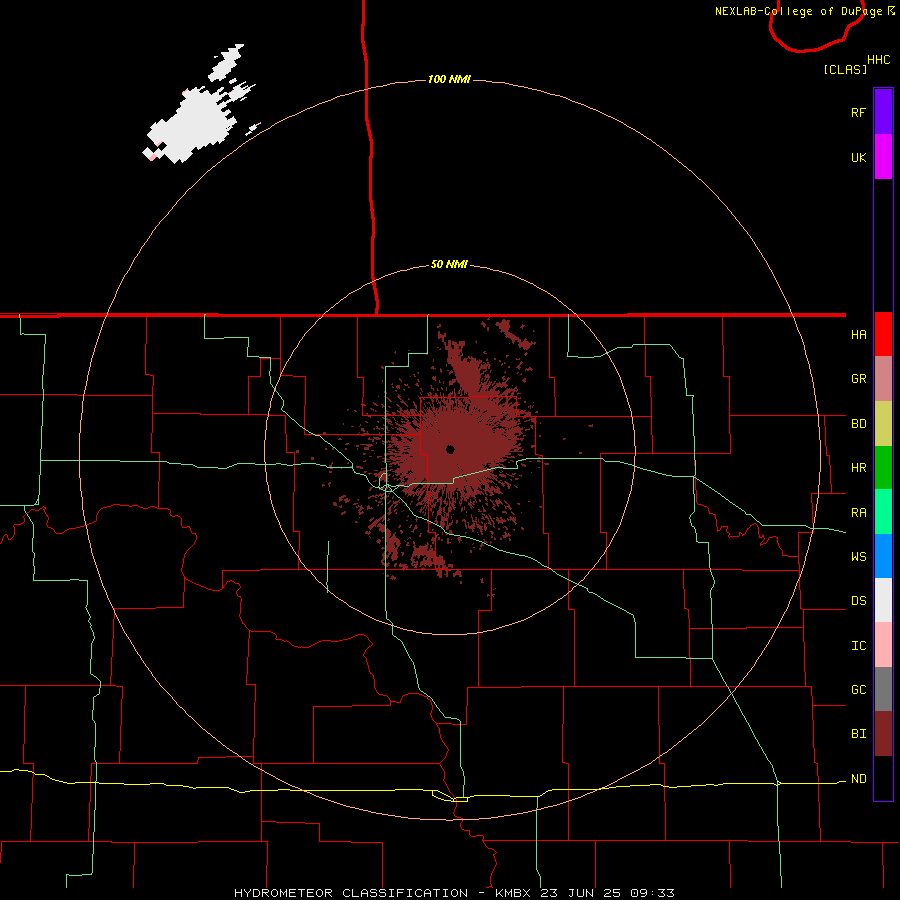Click the DS white legend color block

click(x=883, y=600)
